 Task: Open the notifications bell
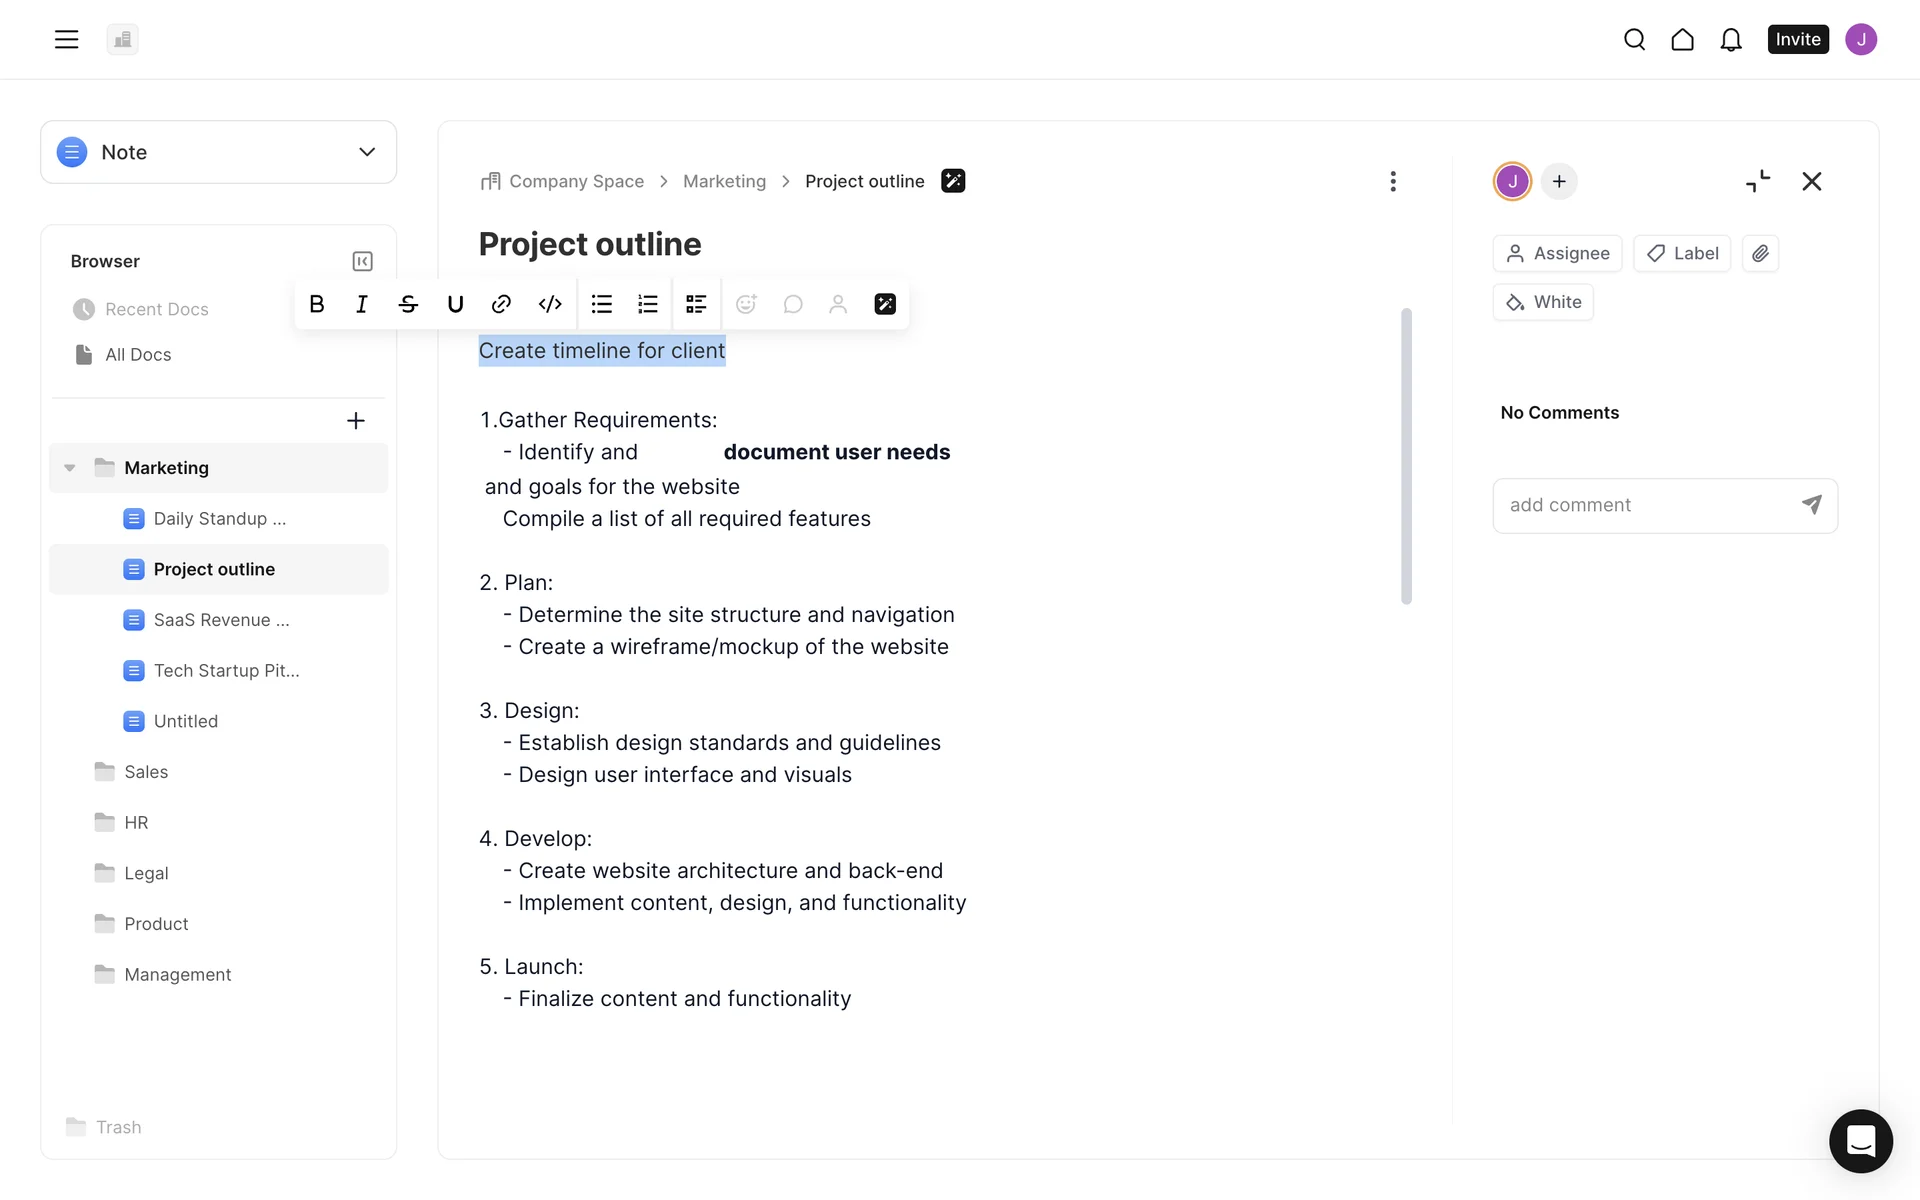coord(1731,40)
